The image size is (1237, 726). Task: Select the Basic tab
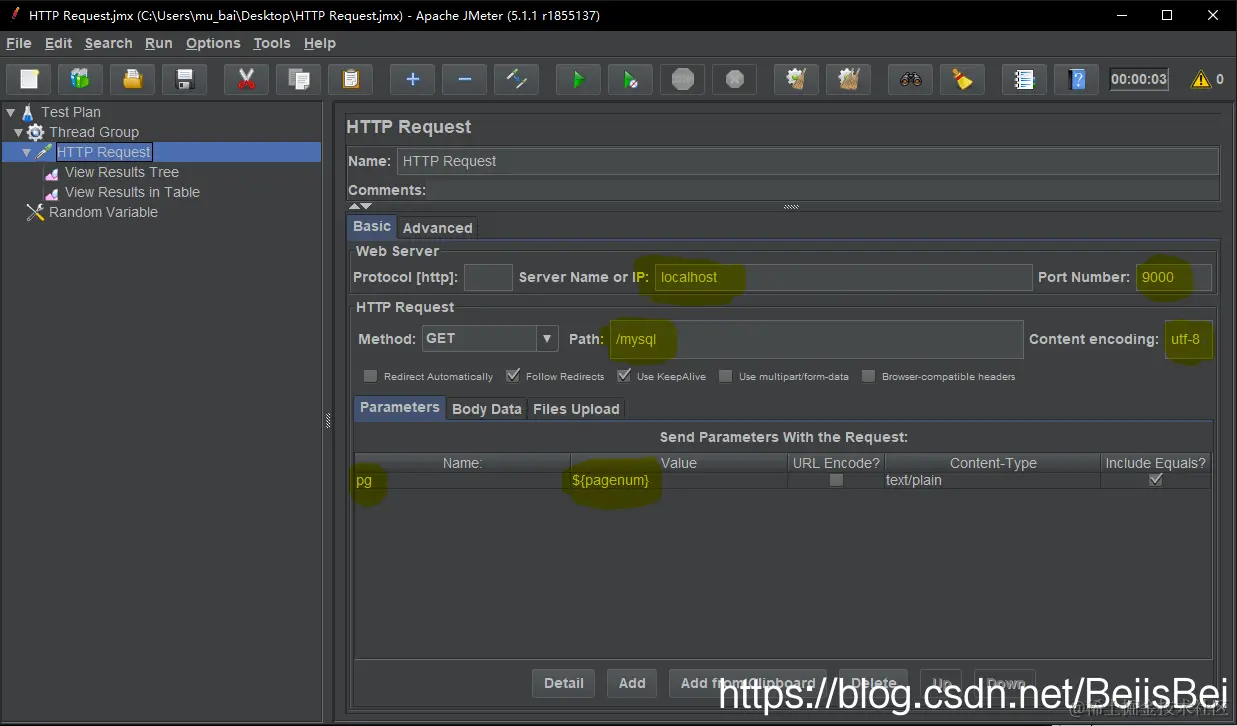click(x=372, y=226)
